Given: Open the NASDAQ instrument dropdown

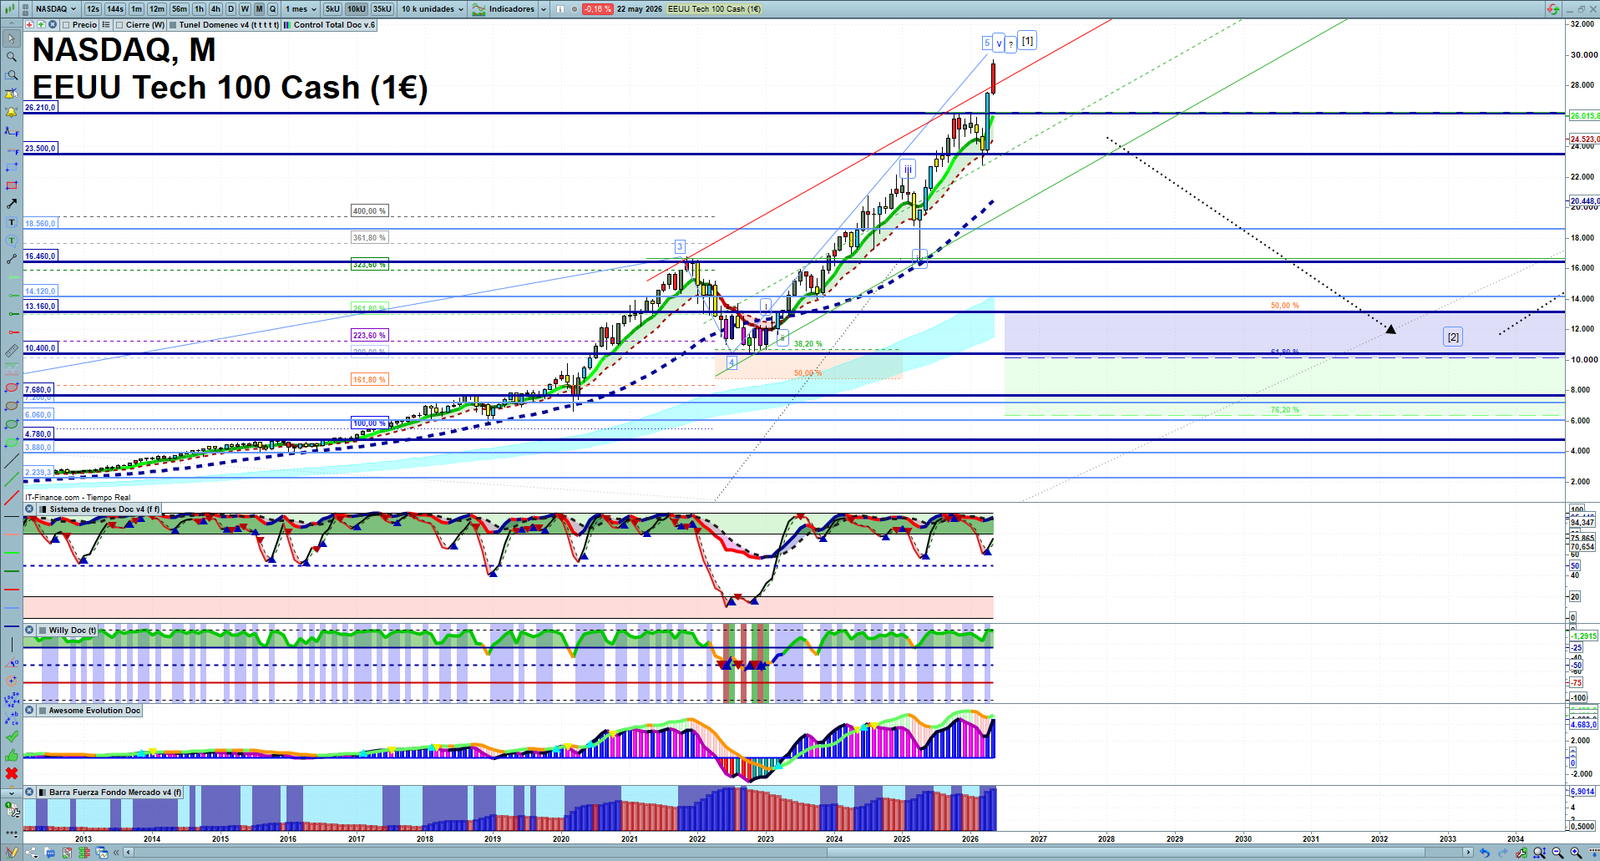Looking at the screenshot, I should [56, 9].
